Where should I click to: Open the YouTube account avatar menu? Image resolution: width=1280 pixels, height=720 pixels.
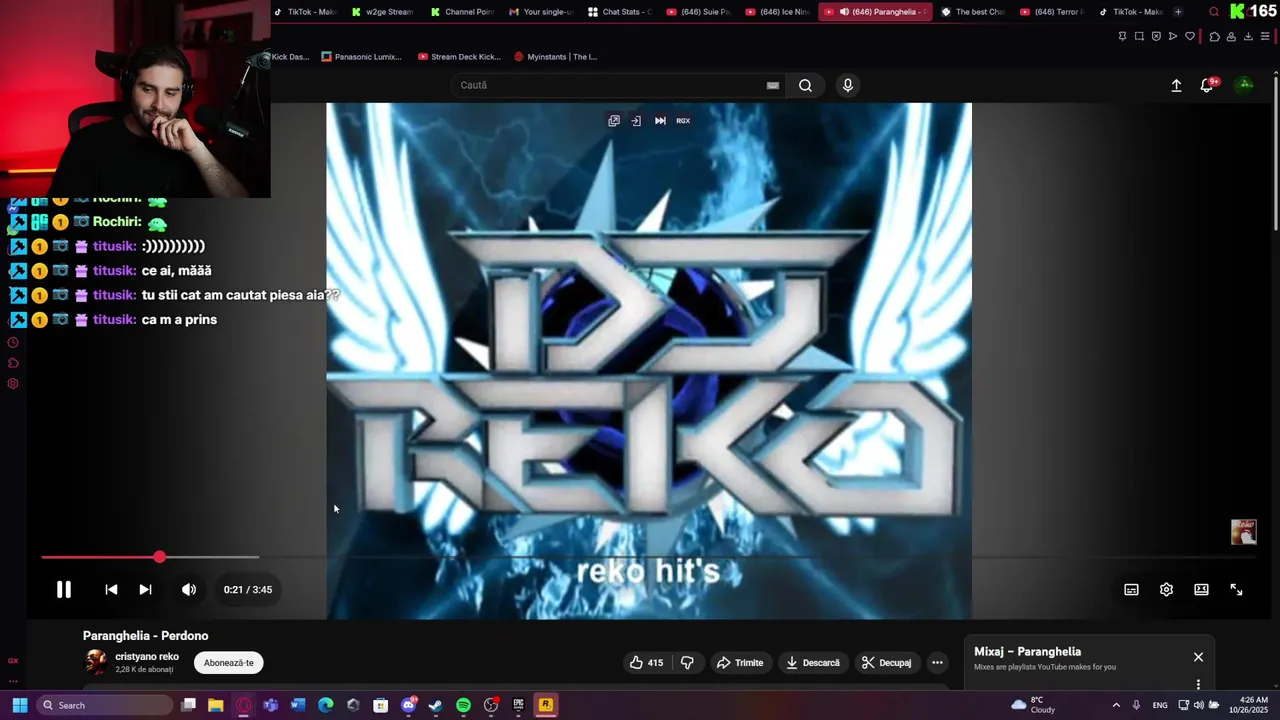[1245, 85]
